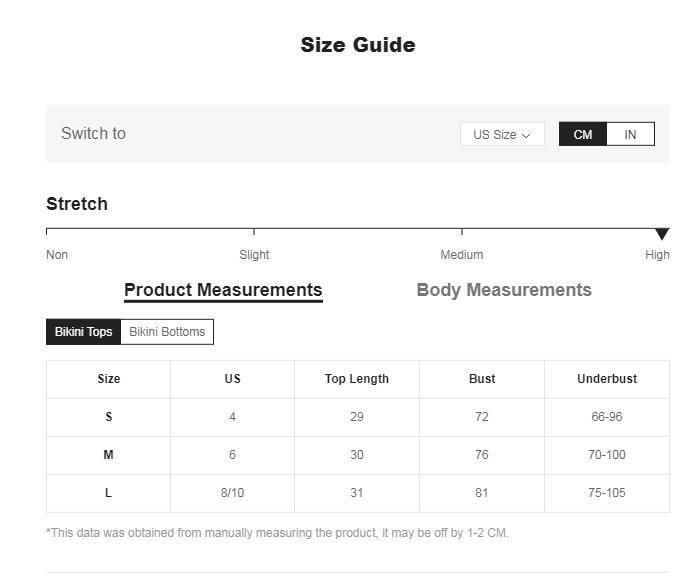Image resolution: width=693 pixels, height=585 pixels.
Task: Show the Bikini Bottoms measurements
Action: pos(167,332)
